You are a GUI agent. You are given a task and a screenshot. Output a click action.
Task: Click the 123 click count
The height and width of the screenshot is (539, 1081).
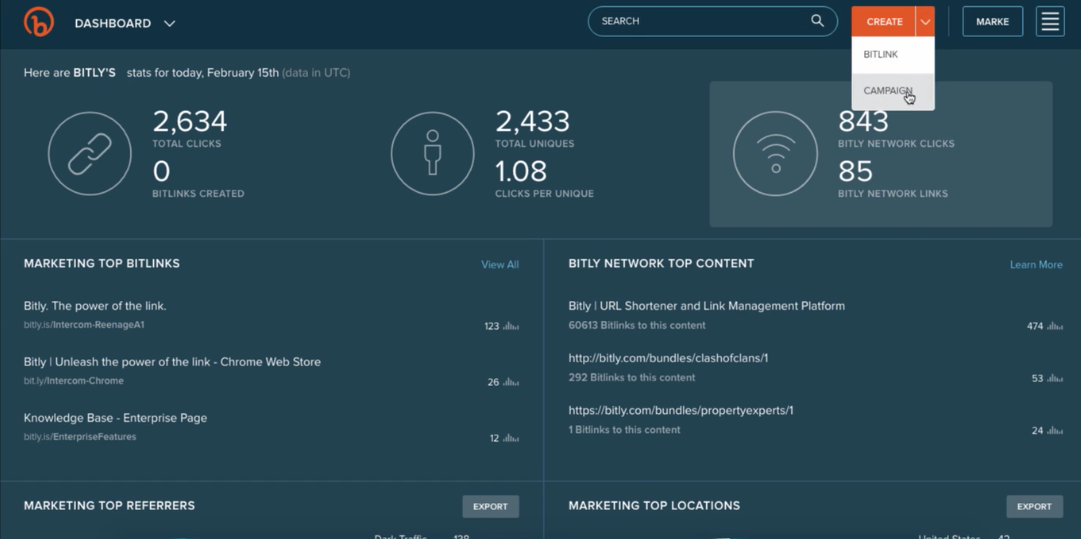click(x=492, y=327)
